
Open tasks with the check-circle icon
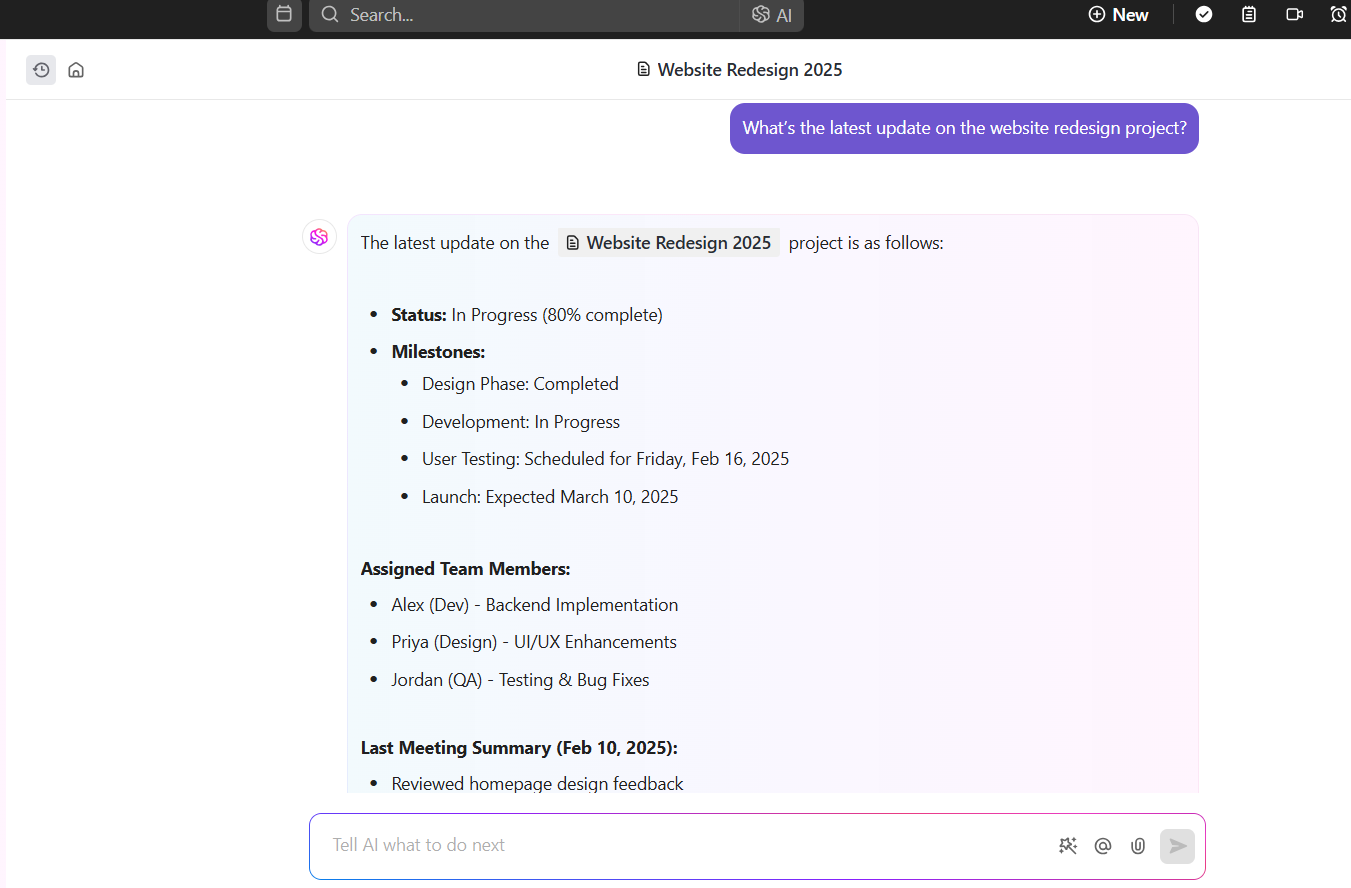tap(1203, 14)
